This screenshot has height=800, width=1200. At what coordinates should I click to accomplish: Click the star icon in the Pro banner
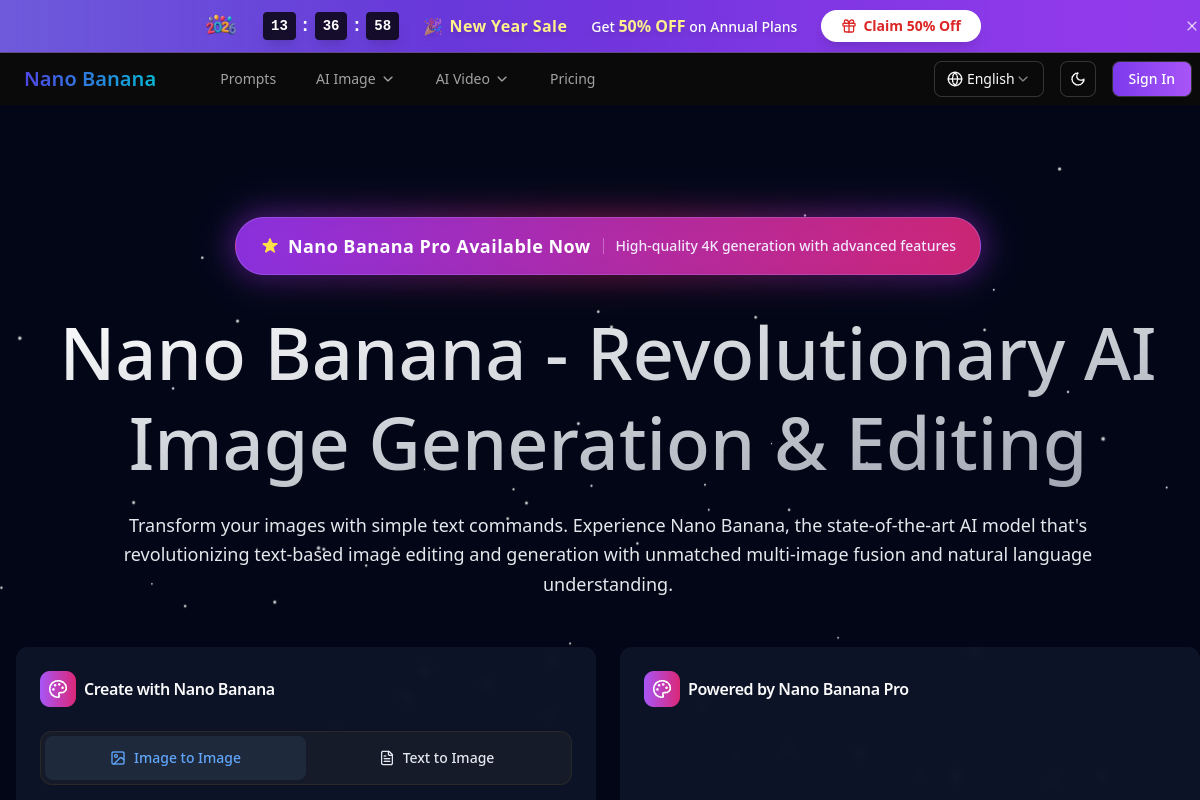click(x=269, y=245)
